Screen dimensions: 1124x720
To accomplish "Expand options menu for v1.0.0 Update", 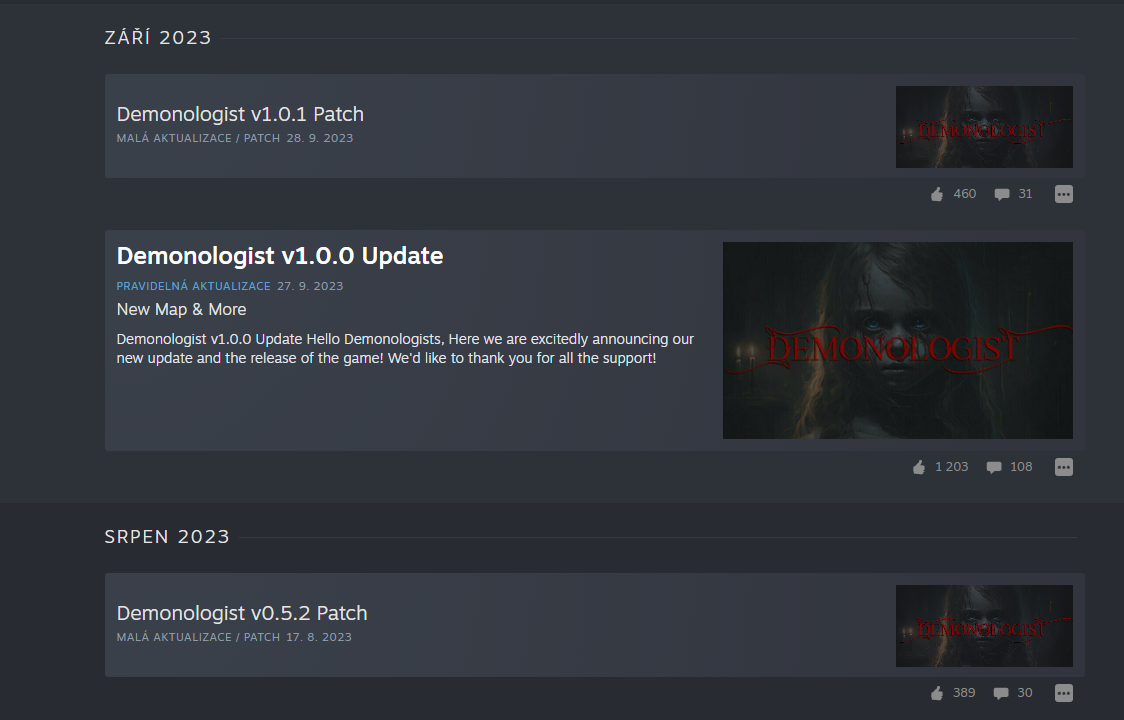I will [1064, 467].
